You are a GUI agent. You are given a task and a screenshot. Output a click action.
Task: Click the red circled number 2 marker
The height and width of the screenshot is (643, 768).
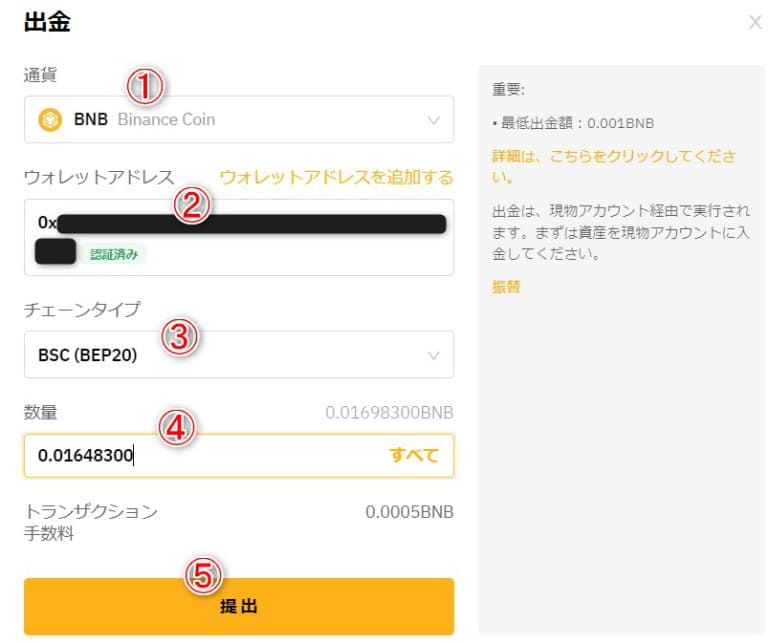192,205
